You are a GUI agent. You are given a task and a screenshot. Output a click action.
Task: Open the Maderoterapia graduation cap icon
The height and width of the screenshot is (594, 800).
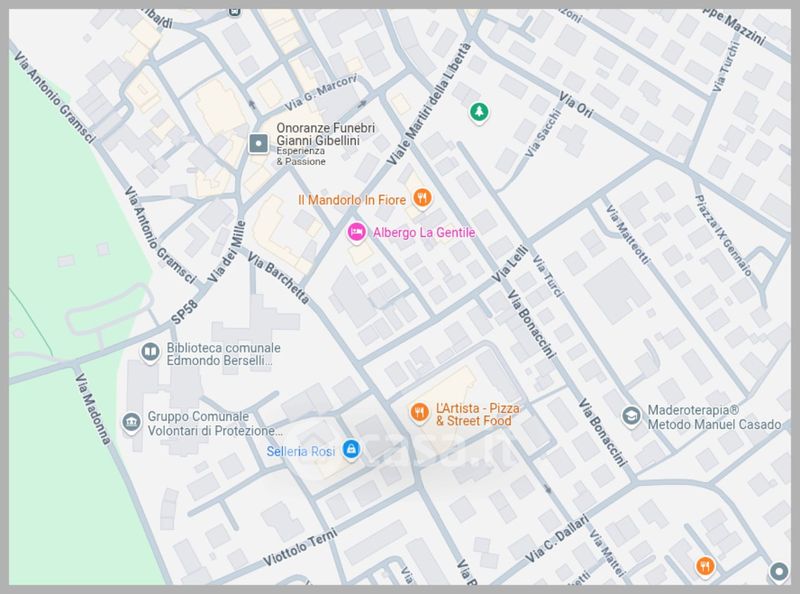pyautogui.click(x=630, y=415)
